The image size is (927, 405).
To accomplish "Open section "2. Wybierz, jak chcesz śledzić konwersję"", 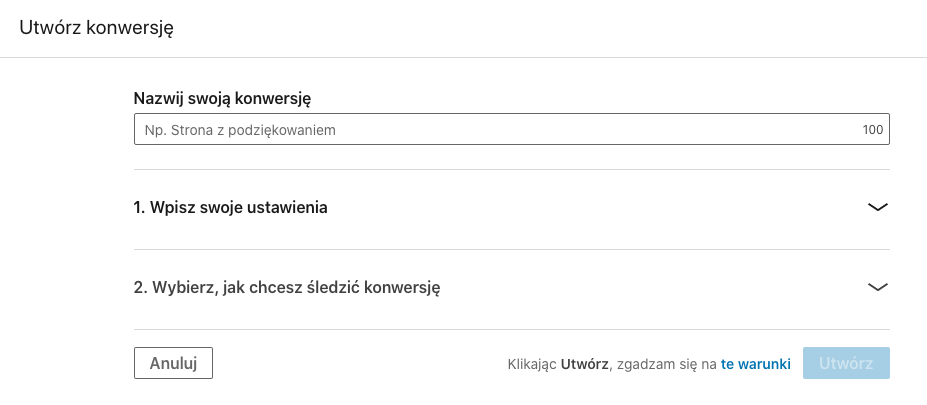I will 288,288.
